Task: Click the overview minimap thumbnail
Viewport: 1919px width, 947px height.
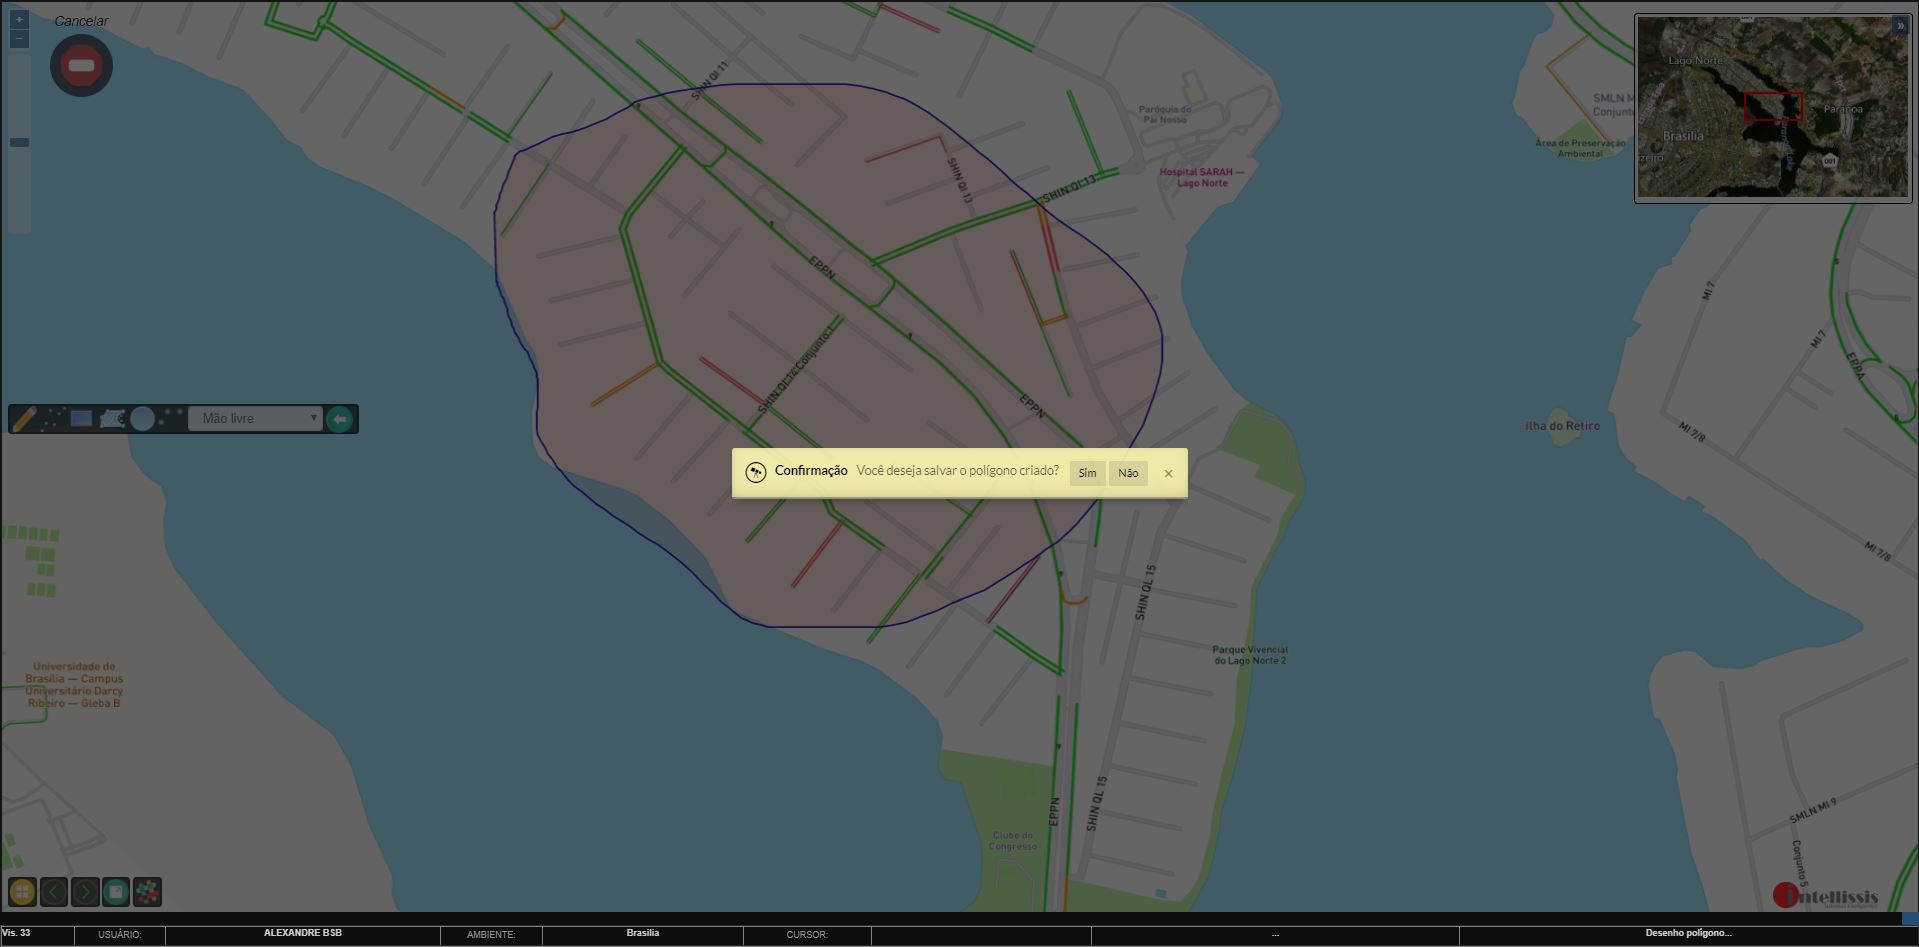Action: (x=1772, y=110)
